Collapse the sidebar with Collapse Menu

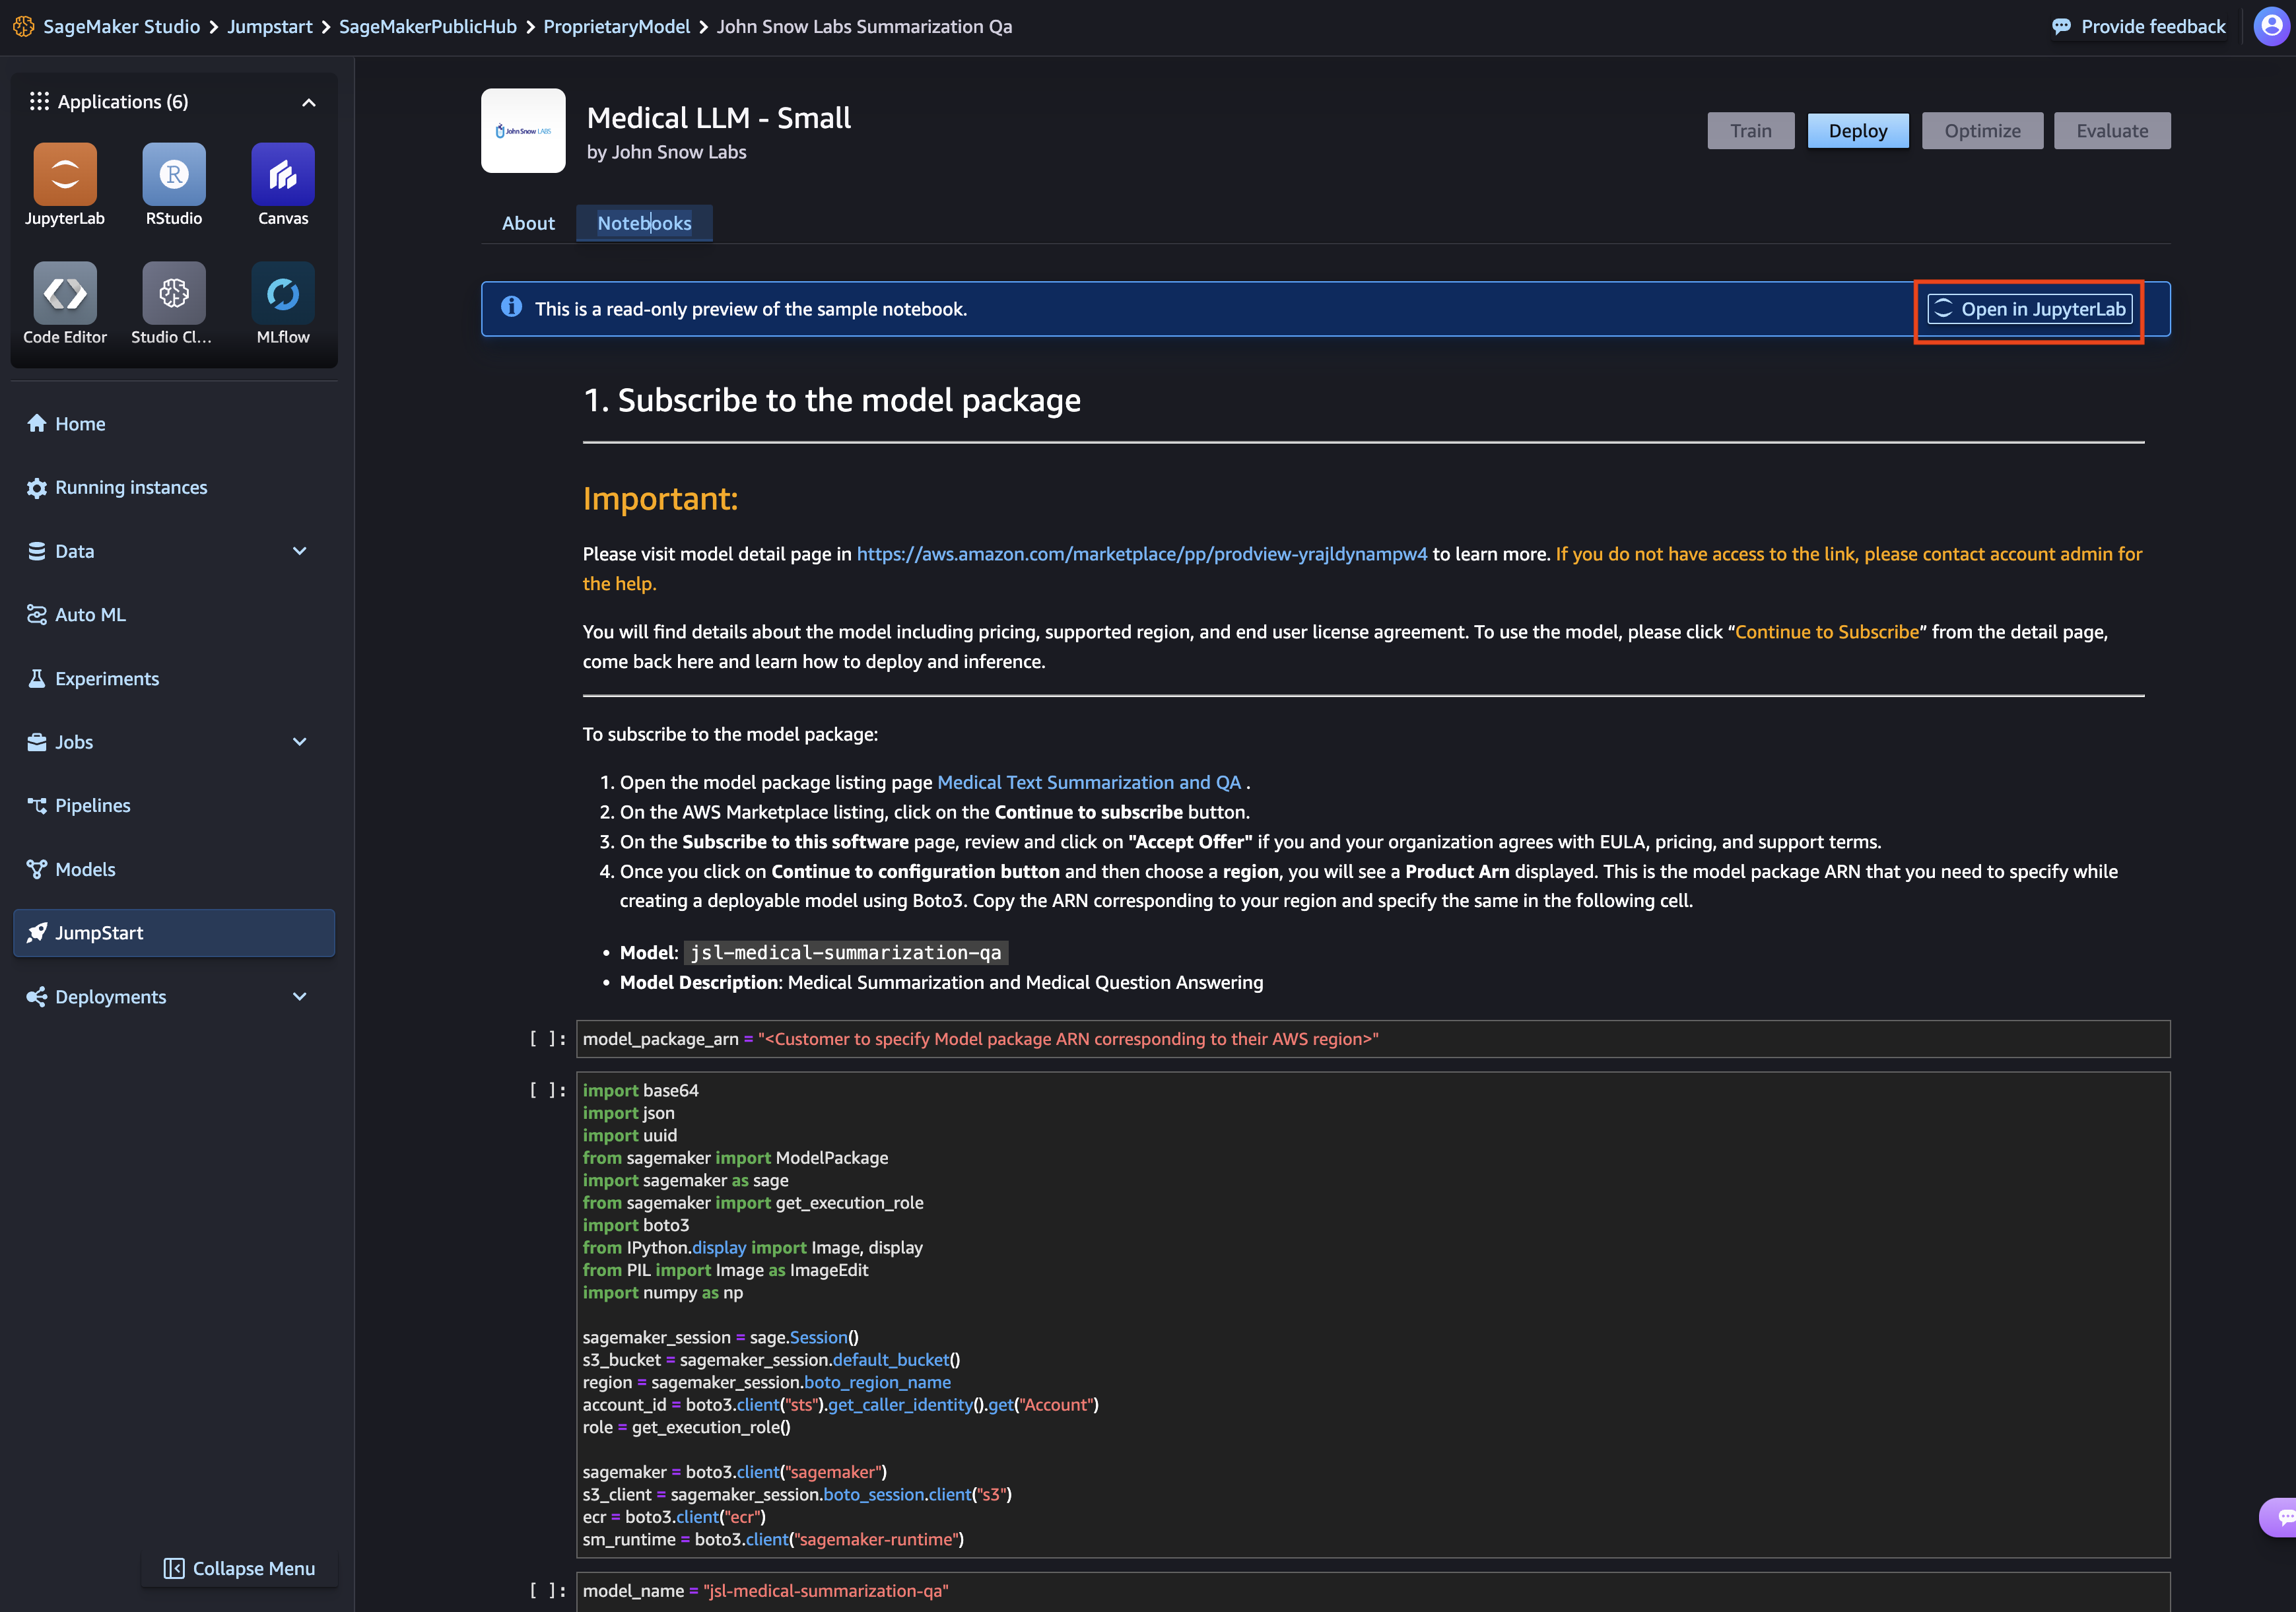tap(240, 1568)
